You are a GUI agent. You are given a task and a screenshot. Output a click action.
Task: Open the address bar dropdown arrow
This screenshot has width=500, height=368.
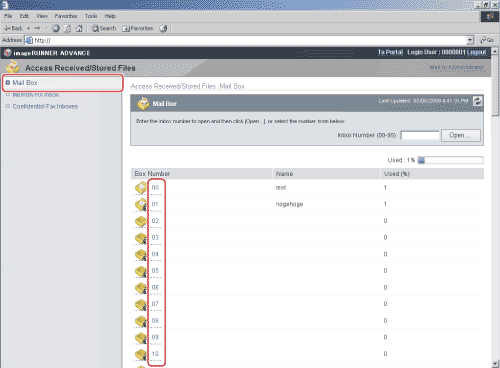470,40
